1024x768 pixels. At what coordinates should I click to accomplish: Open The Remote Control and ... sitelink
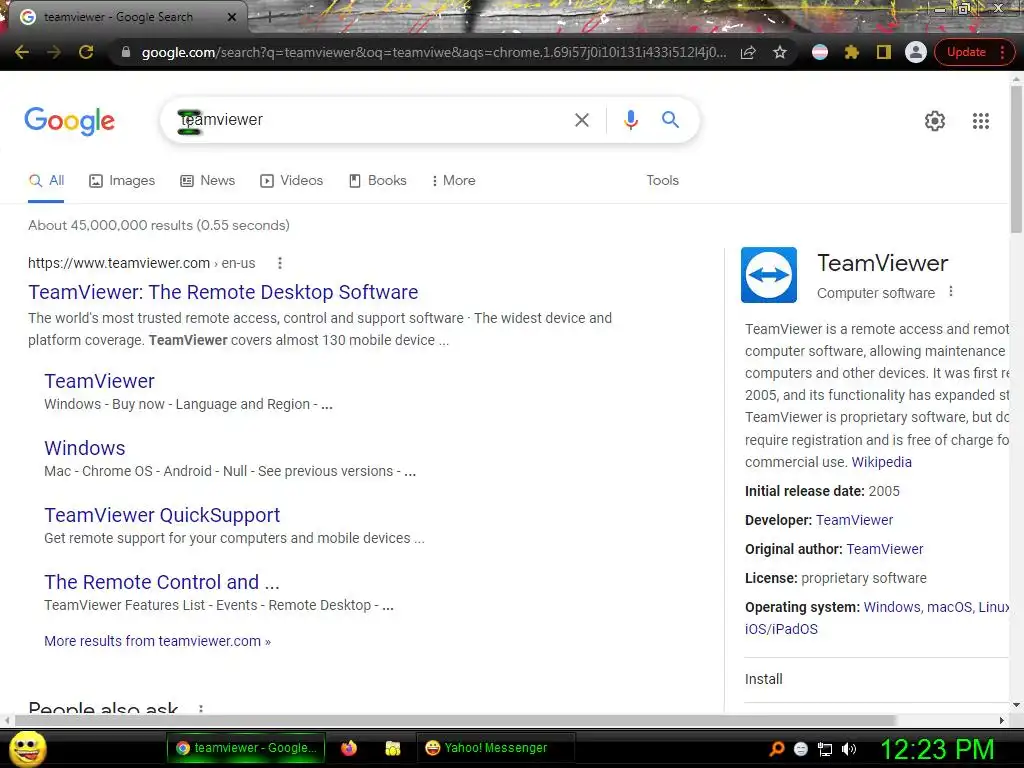162,583
